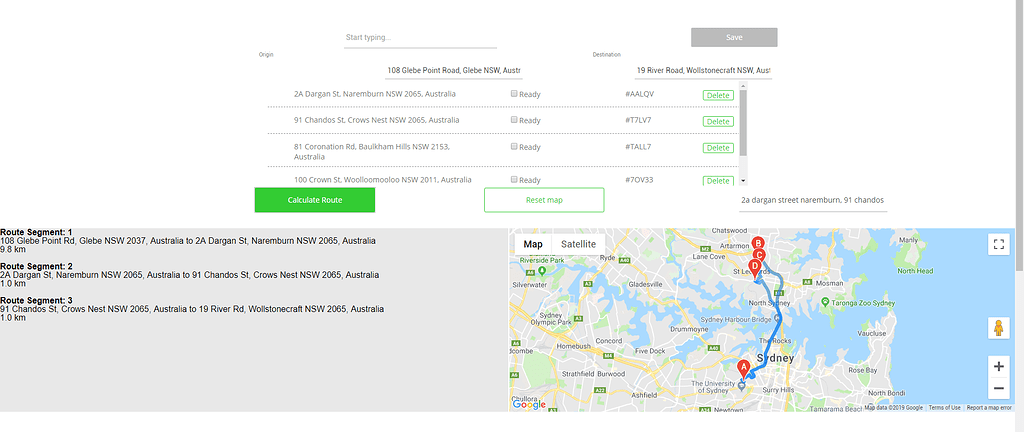Click the Google logo on the map
Viewport: 1024px width, 432px height.
click(529, 405)
